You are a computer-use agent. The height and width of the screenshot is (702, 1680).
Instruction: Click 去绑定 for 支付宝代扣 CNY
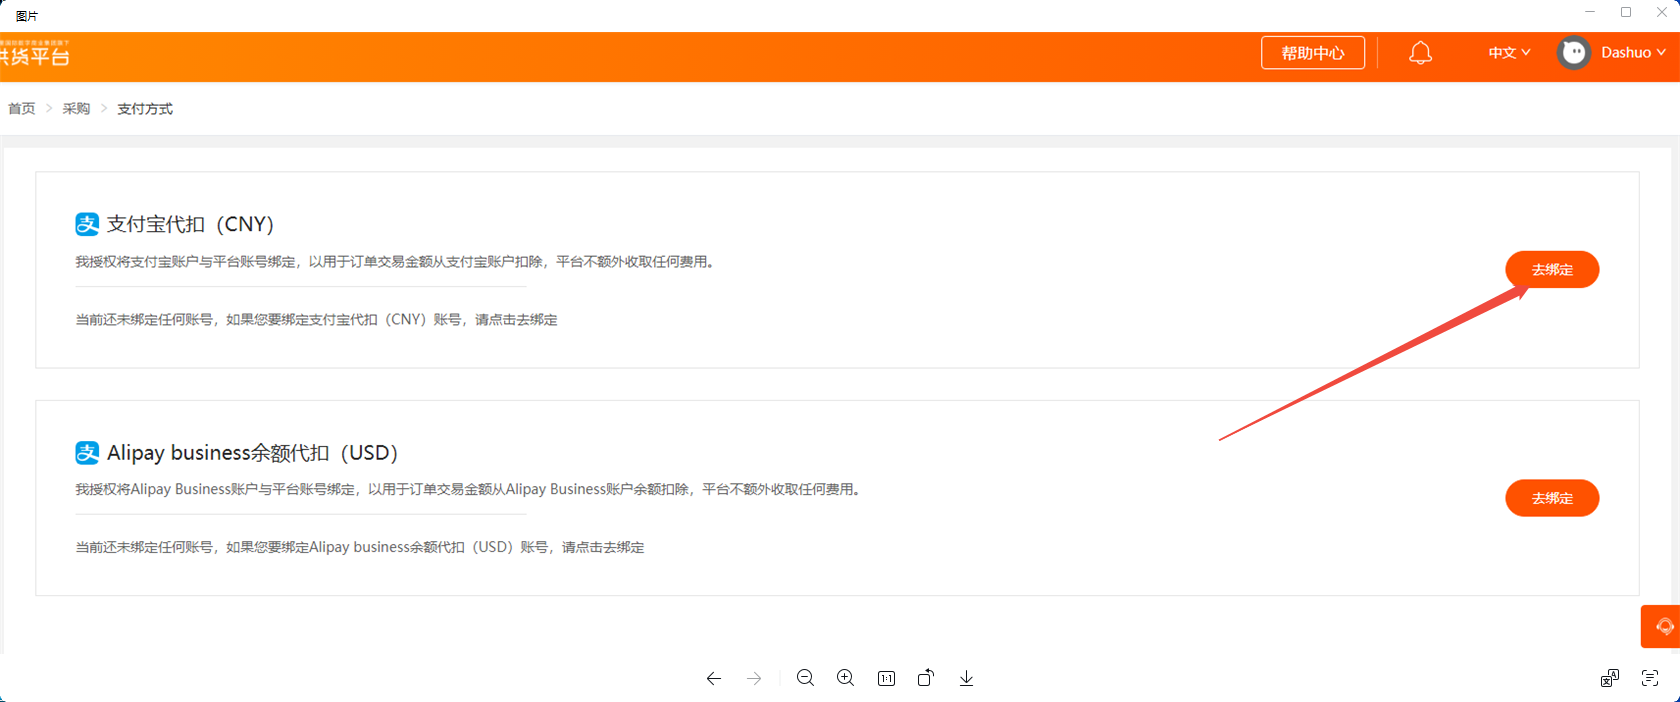(x=1552, y=270)
